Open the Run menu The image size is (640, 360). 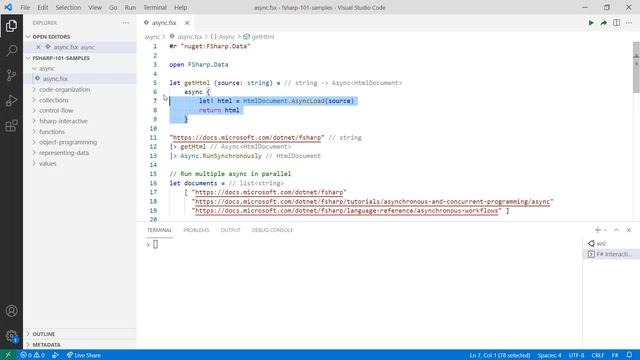click(130, 7)
